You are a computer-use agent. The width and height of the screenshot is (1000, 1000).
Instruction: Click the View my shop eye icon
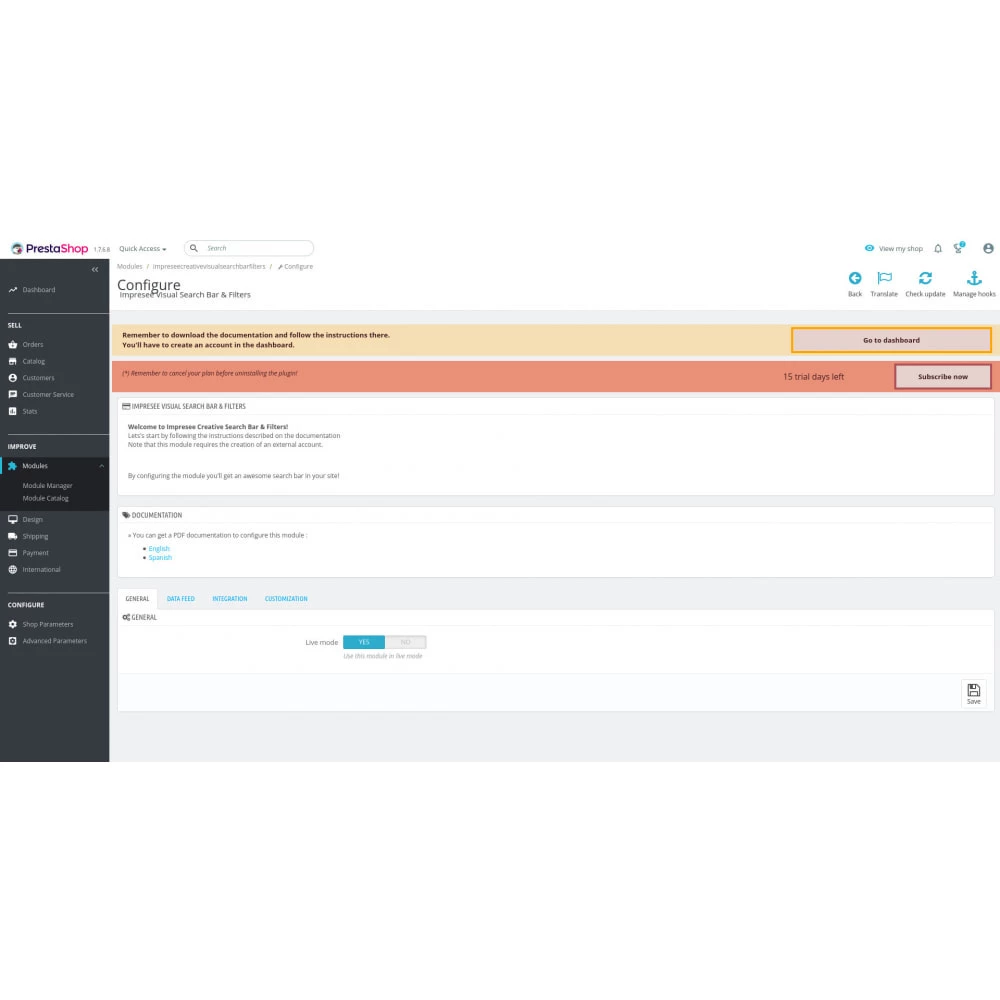[x=869, y=248]
